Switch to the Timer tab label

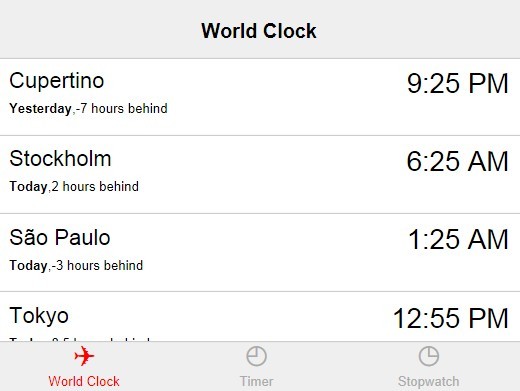point(256,381)
